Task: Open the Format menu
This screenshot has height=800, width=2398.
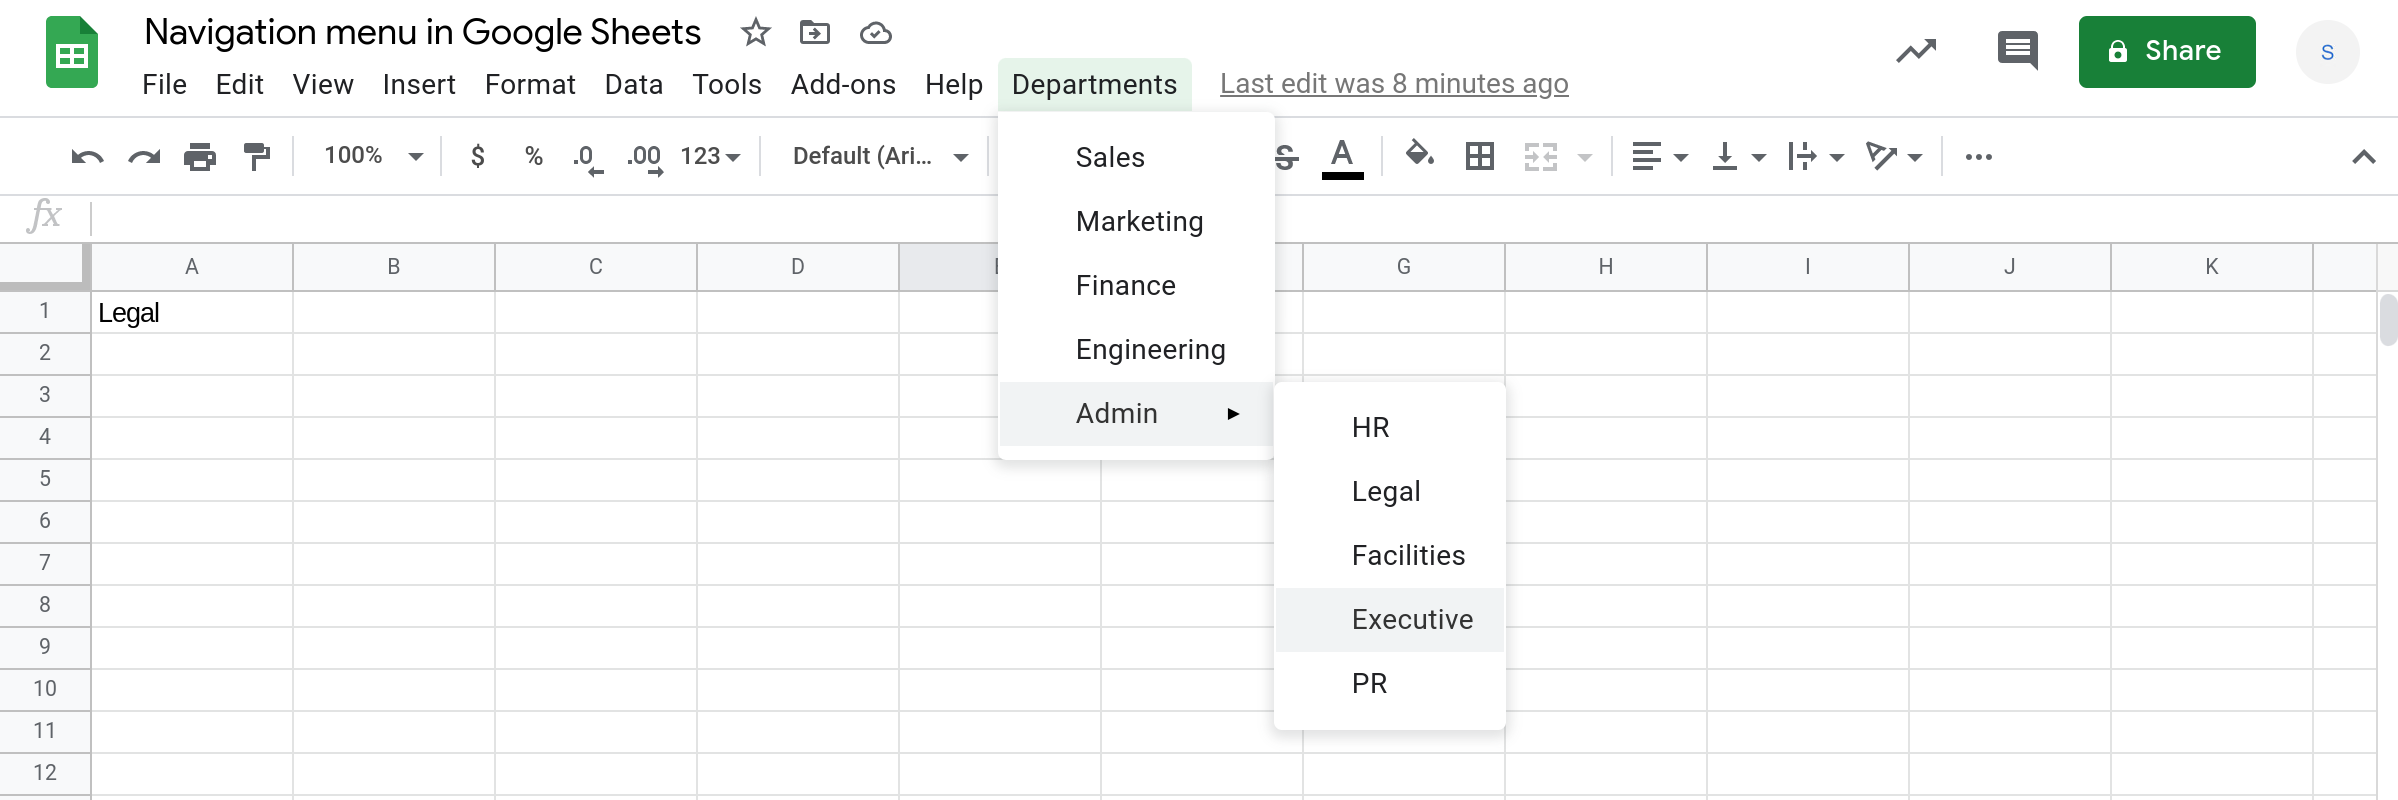Action: click(530, 84)
